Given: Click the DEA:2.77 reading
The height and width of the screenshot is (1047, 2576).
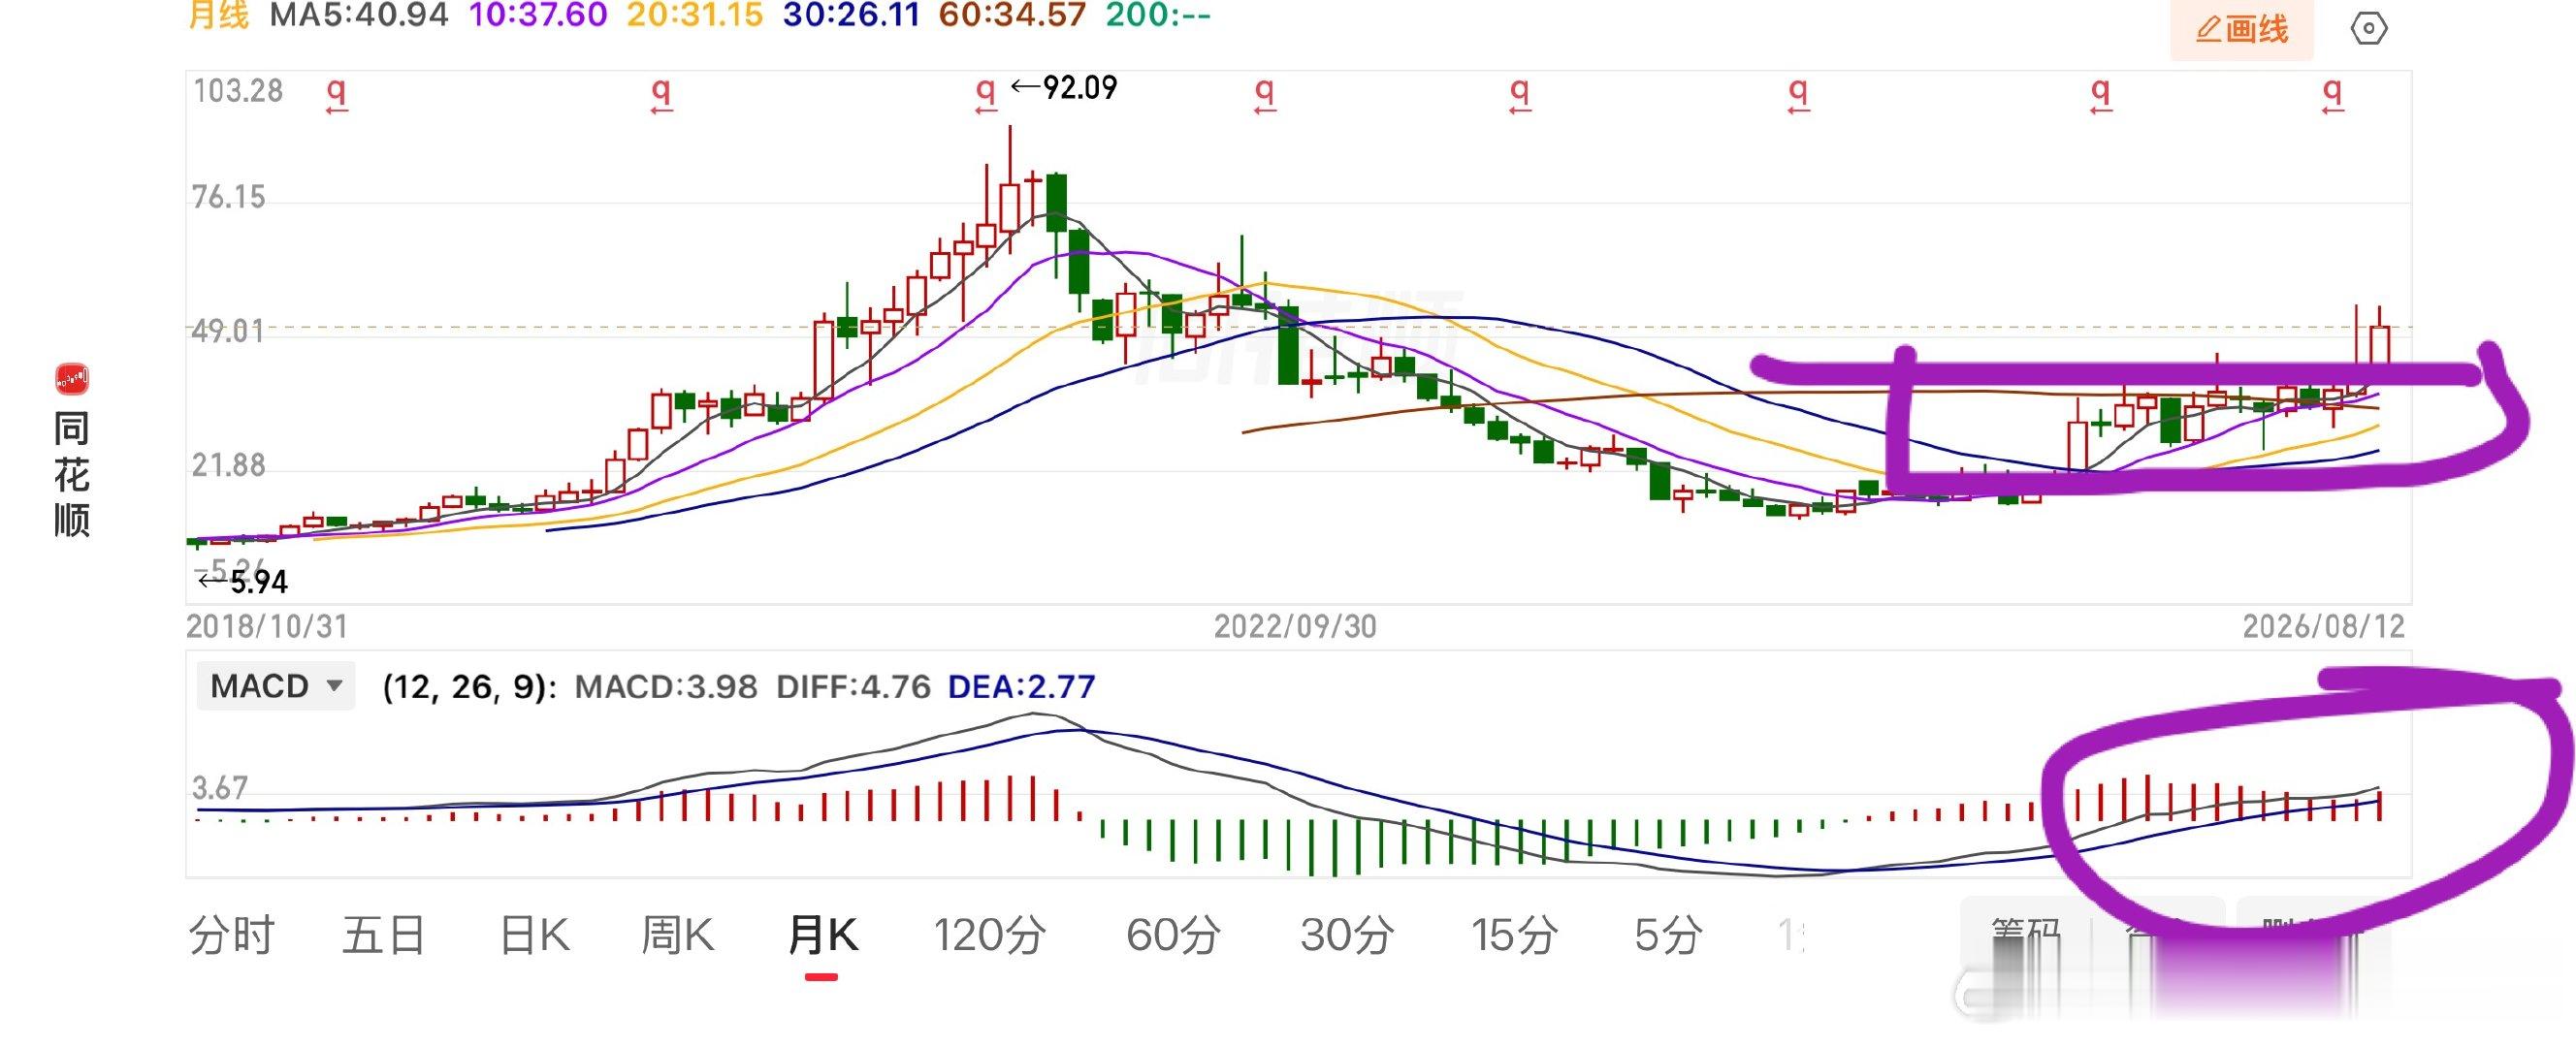Looking at the screenshot, I should (1022, 687).
